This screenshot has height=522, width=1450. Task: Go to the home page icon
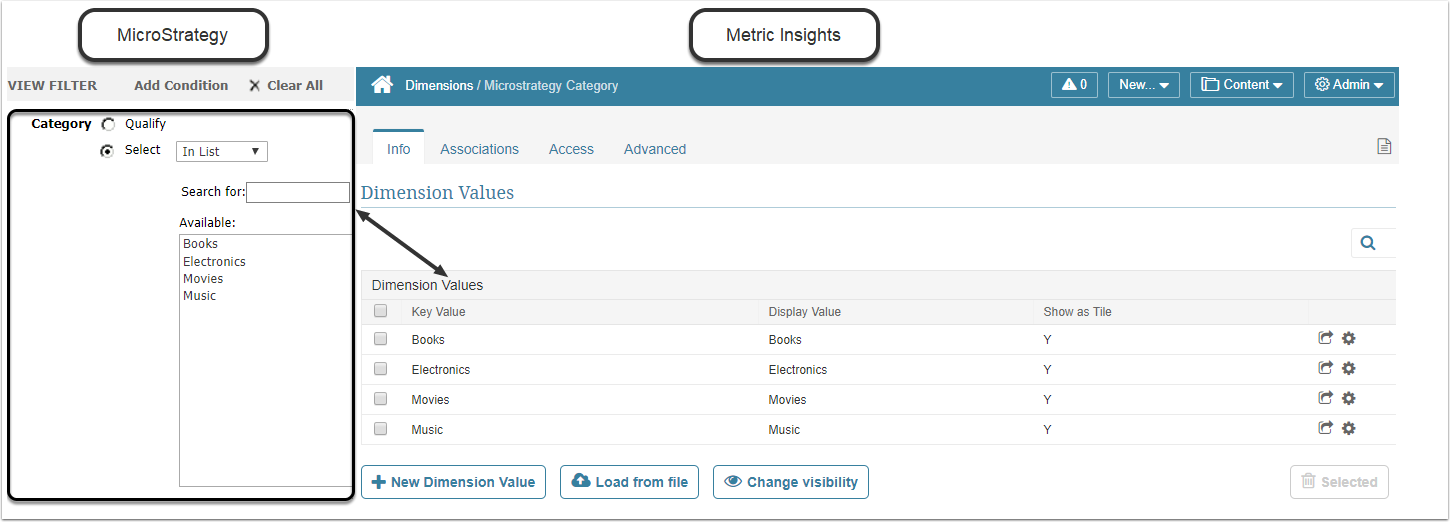pos(382,85)
